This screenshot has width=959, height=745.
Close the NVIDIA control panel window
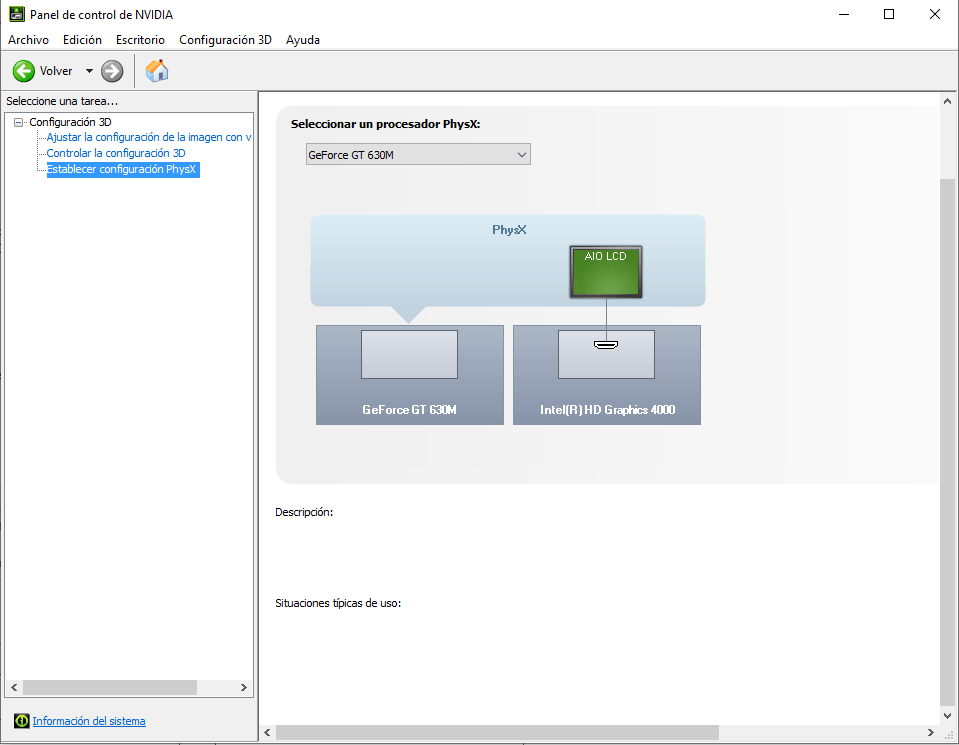pyautogui.click(x=935, y=14)
